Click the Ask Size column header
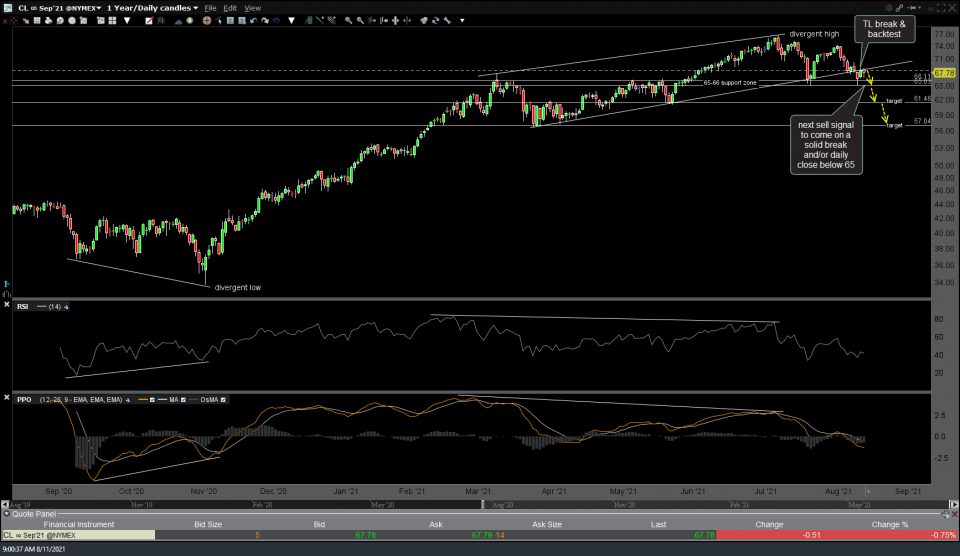The image size is (960, 556). pyautogui.click(x=547, y=525)
